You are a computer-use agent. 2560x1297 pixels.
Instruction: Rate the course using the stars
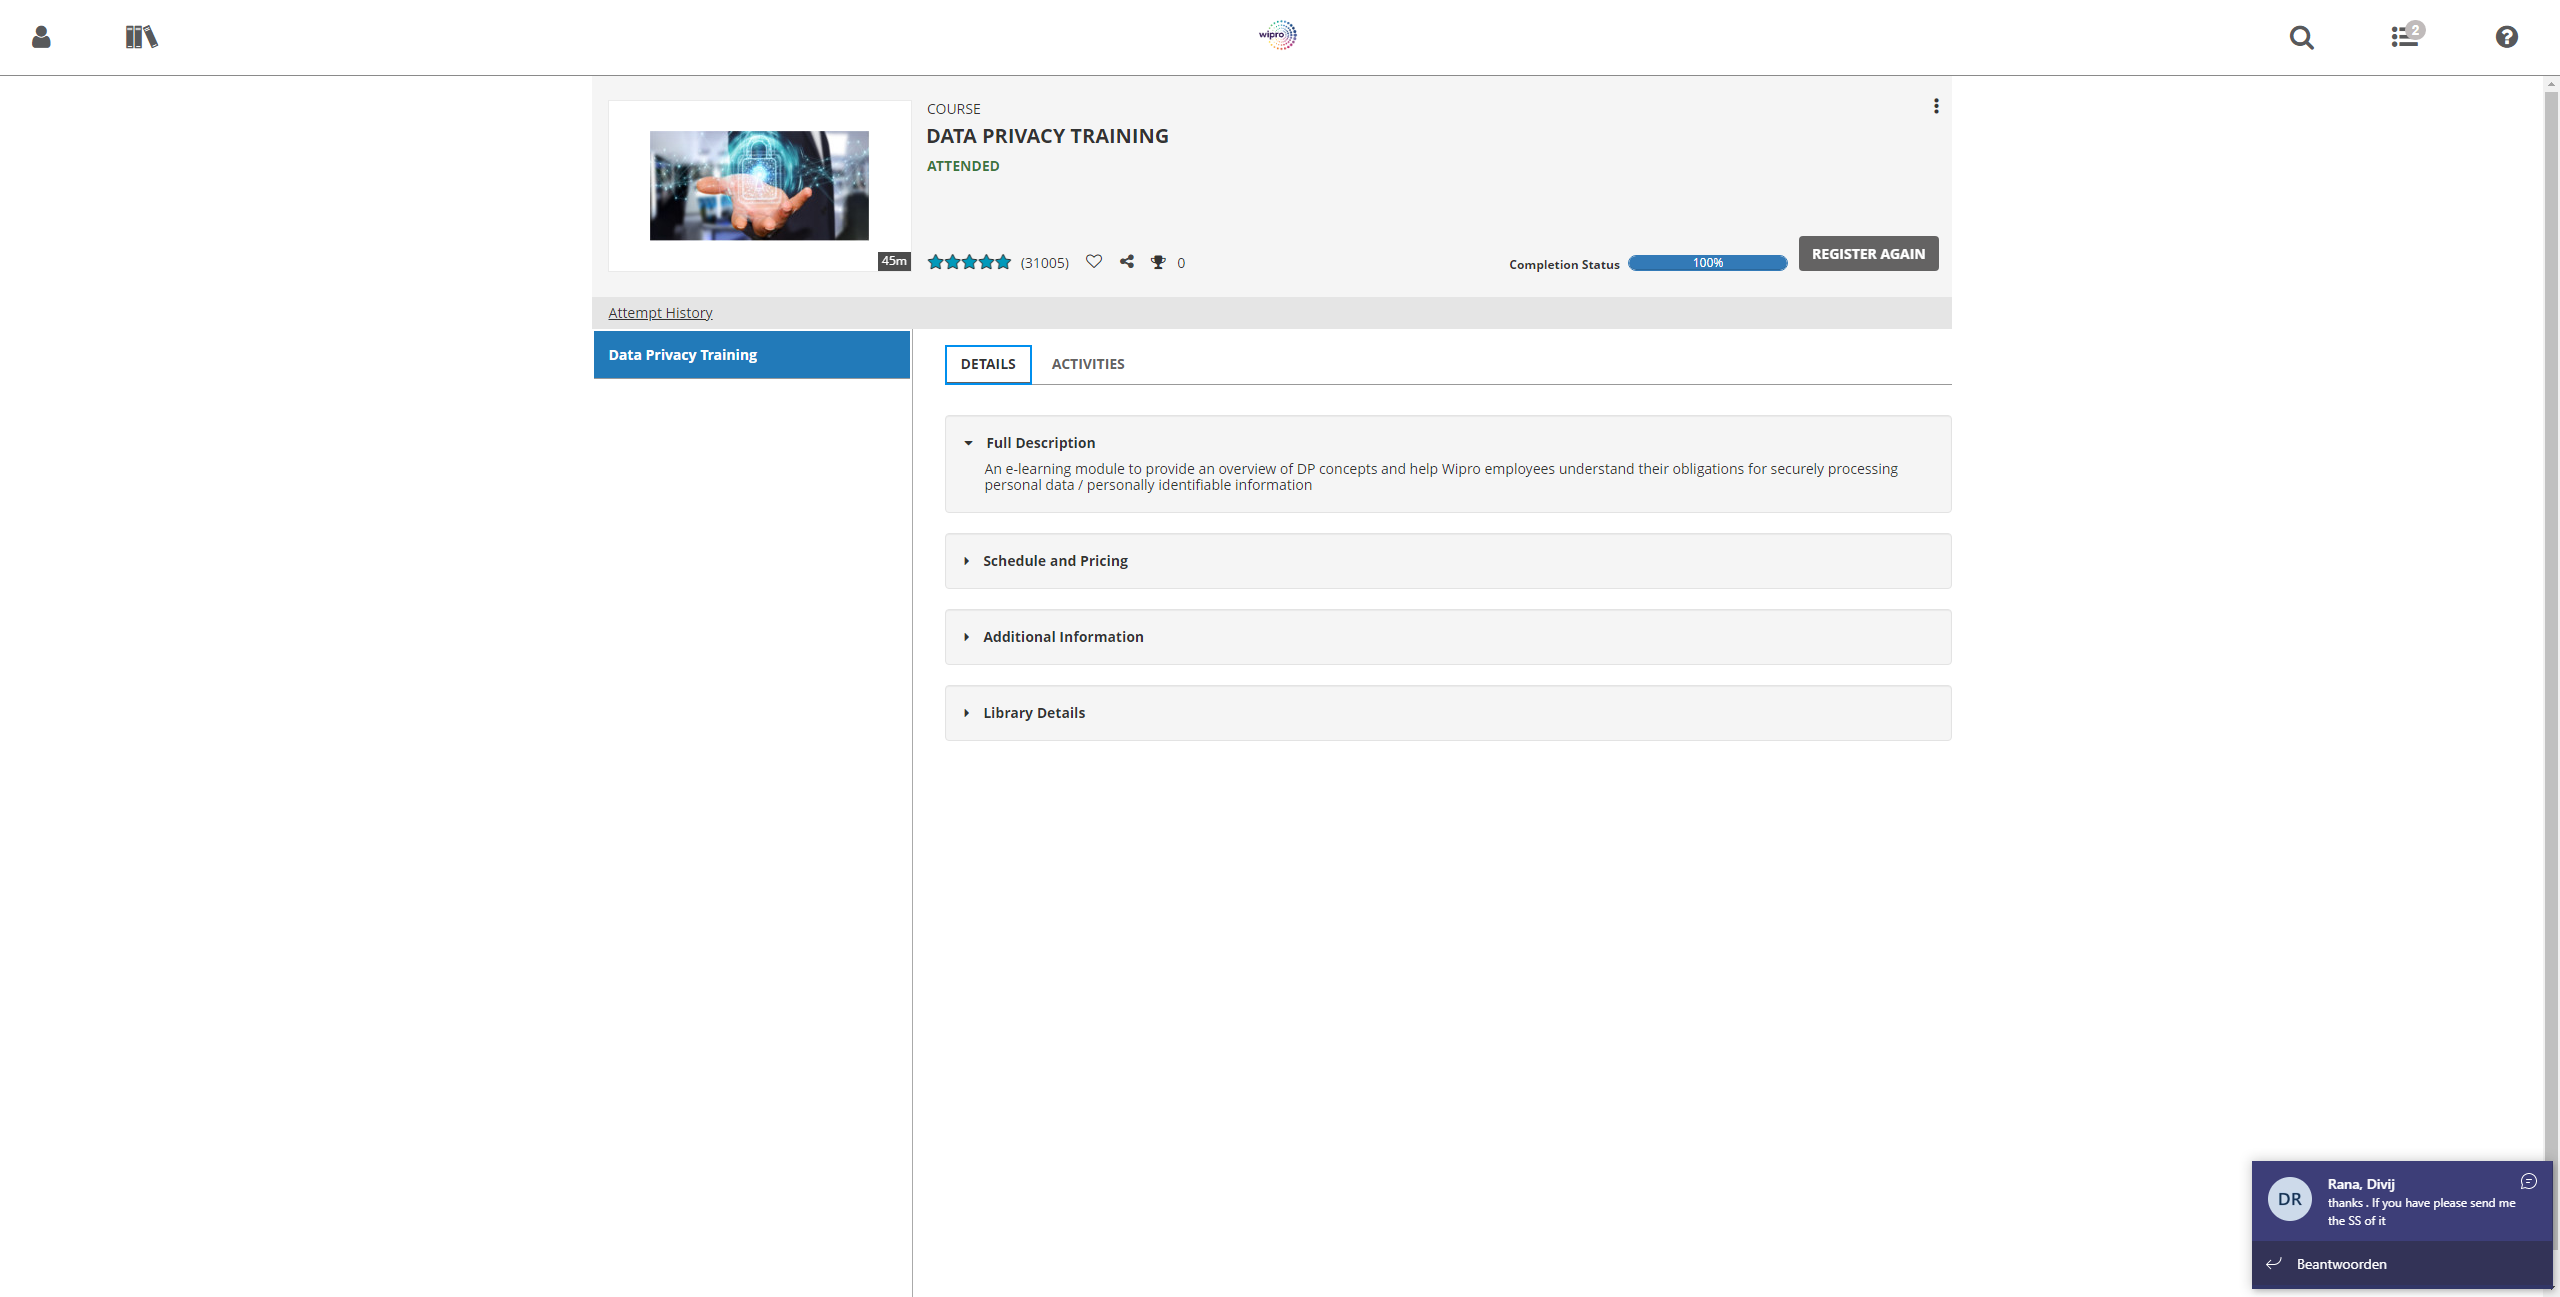point(969,262)
